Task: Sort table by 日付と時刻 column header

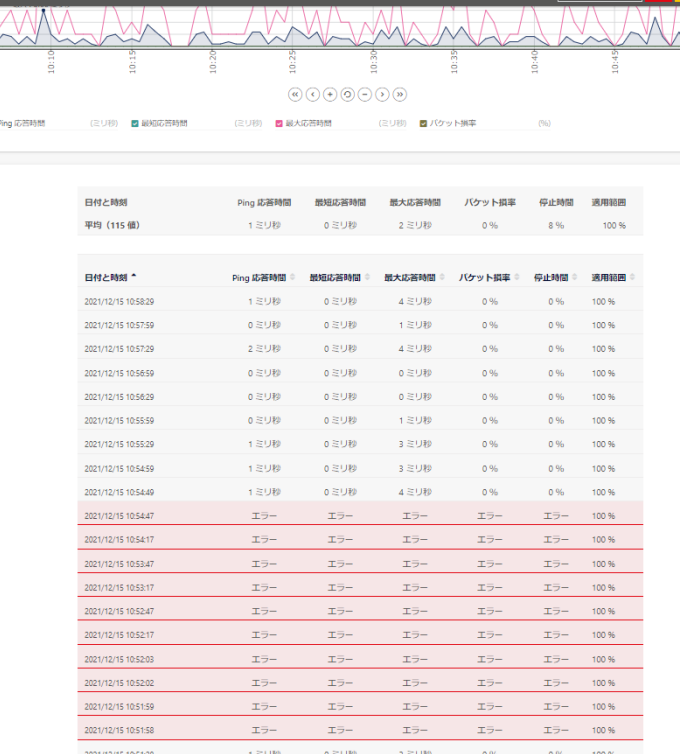Action: click(x=110, y=277)
